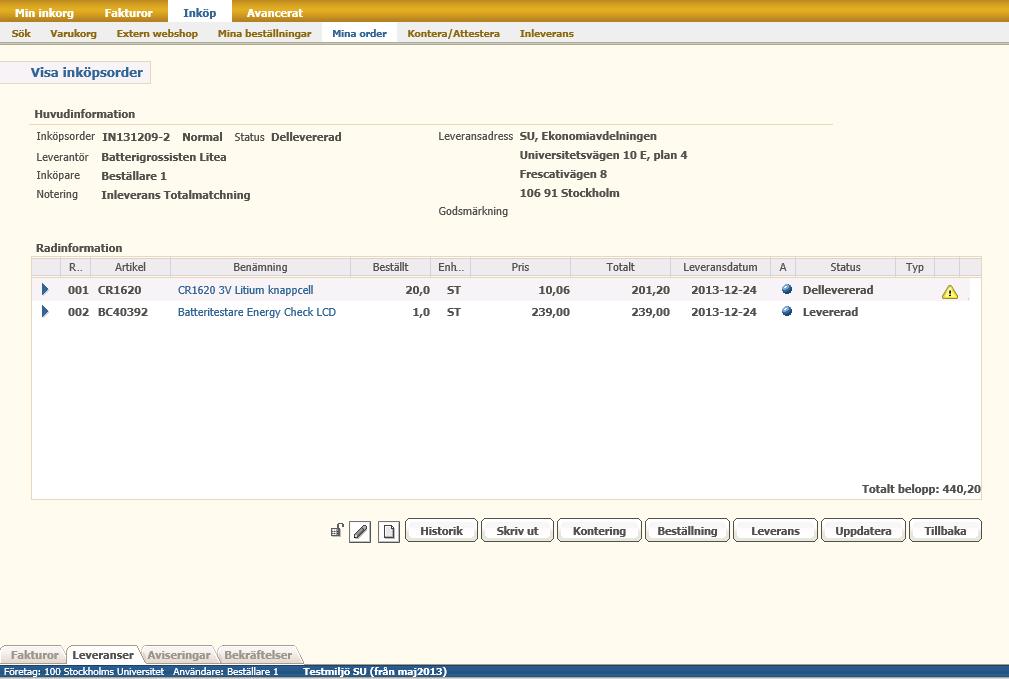Click the Beställning button
Image resolution: width=1009 pixels, height=679 pixels.
tap(687, 531)
